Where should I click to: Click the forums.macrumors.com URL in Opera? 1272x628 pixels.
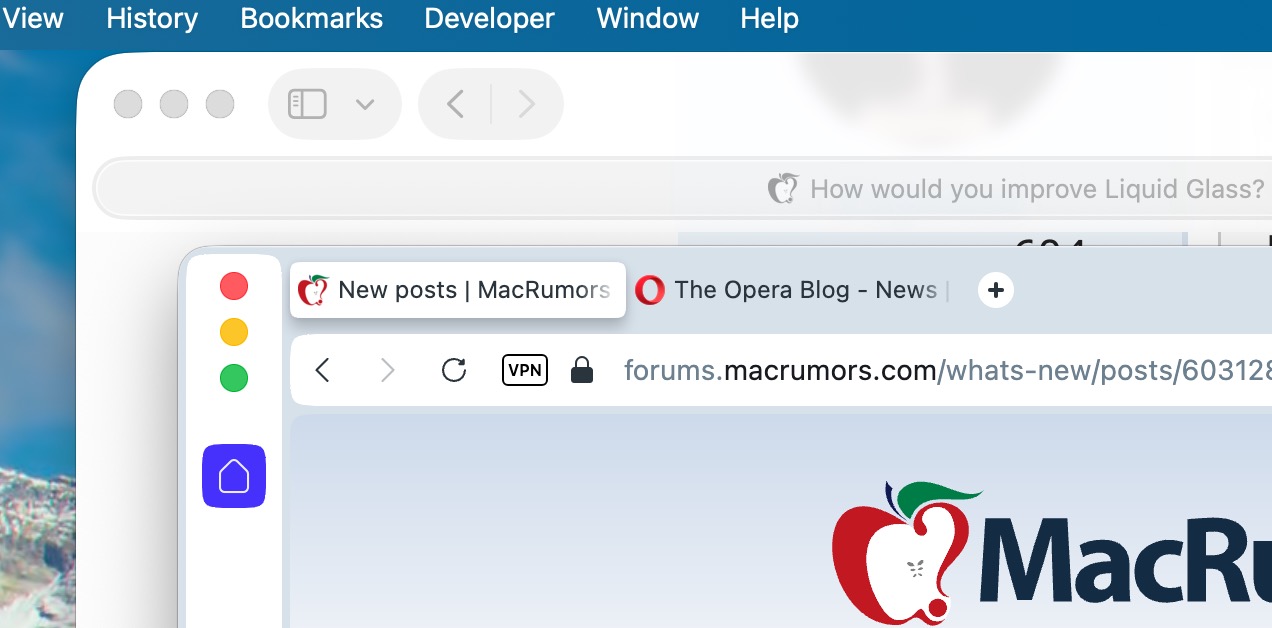pyautogui.click(x=947, y=371)
